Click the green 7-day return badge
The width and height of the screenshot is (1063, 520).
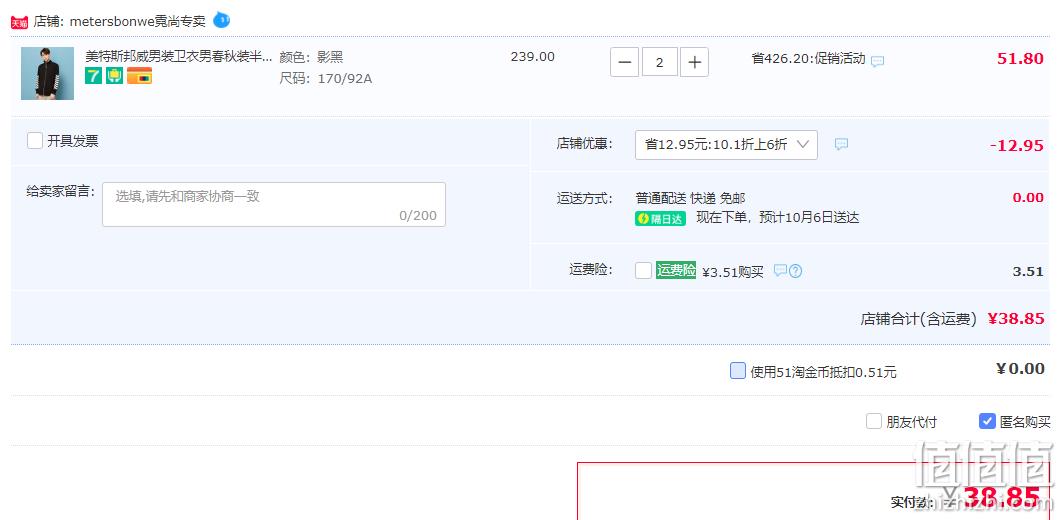(94, 75)
